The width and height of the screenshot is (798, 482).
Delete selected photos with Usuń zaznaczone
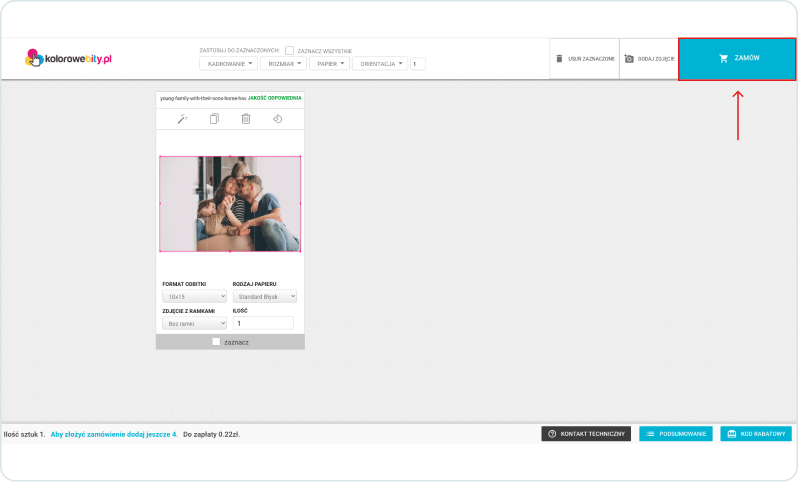585,59
